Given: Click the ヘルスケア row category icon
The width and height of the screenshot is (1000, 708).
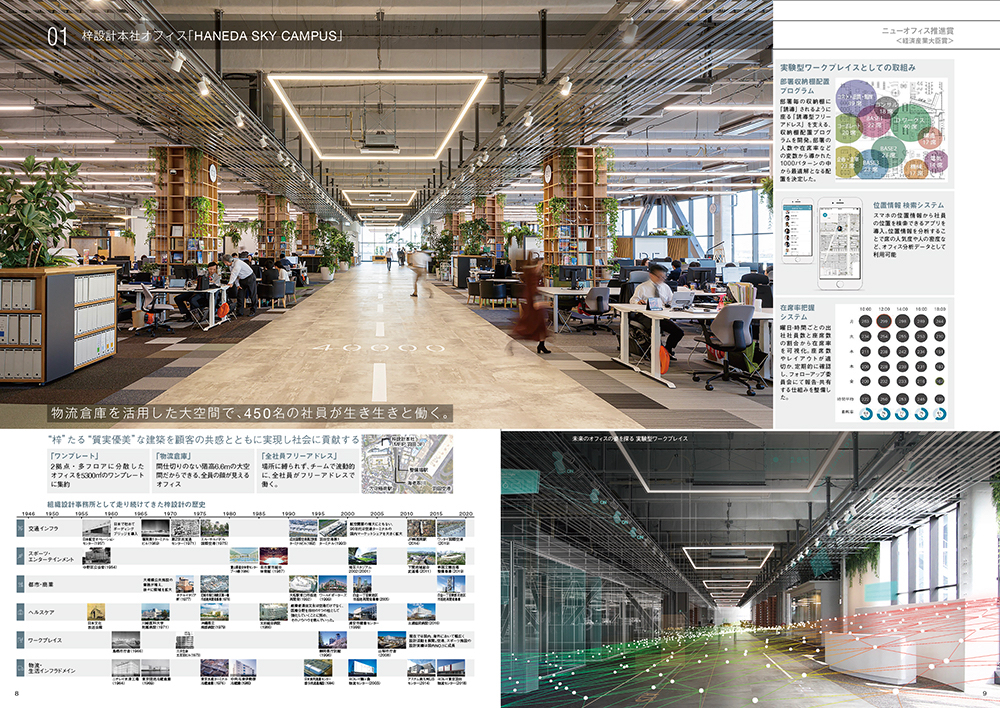Looking at the screenshot, I should 21,612.
